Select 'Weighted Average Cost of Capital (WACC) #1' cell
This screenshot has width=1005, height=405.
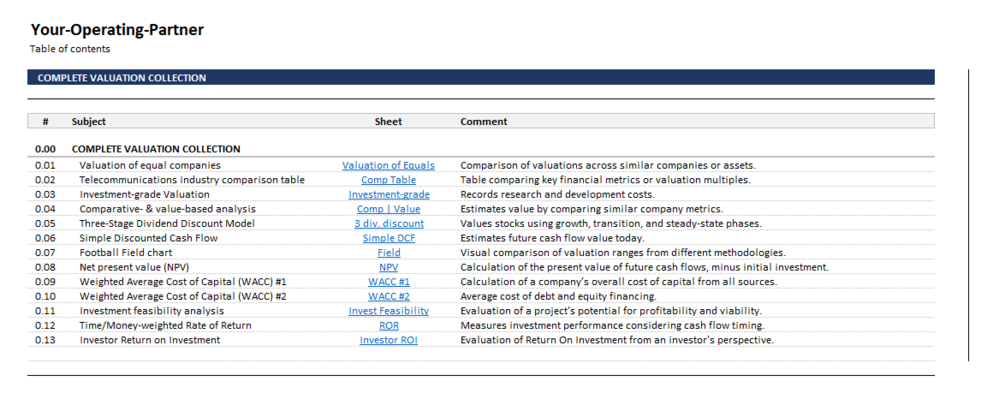tap(183, 282)
